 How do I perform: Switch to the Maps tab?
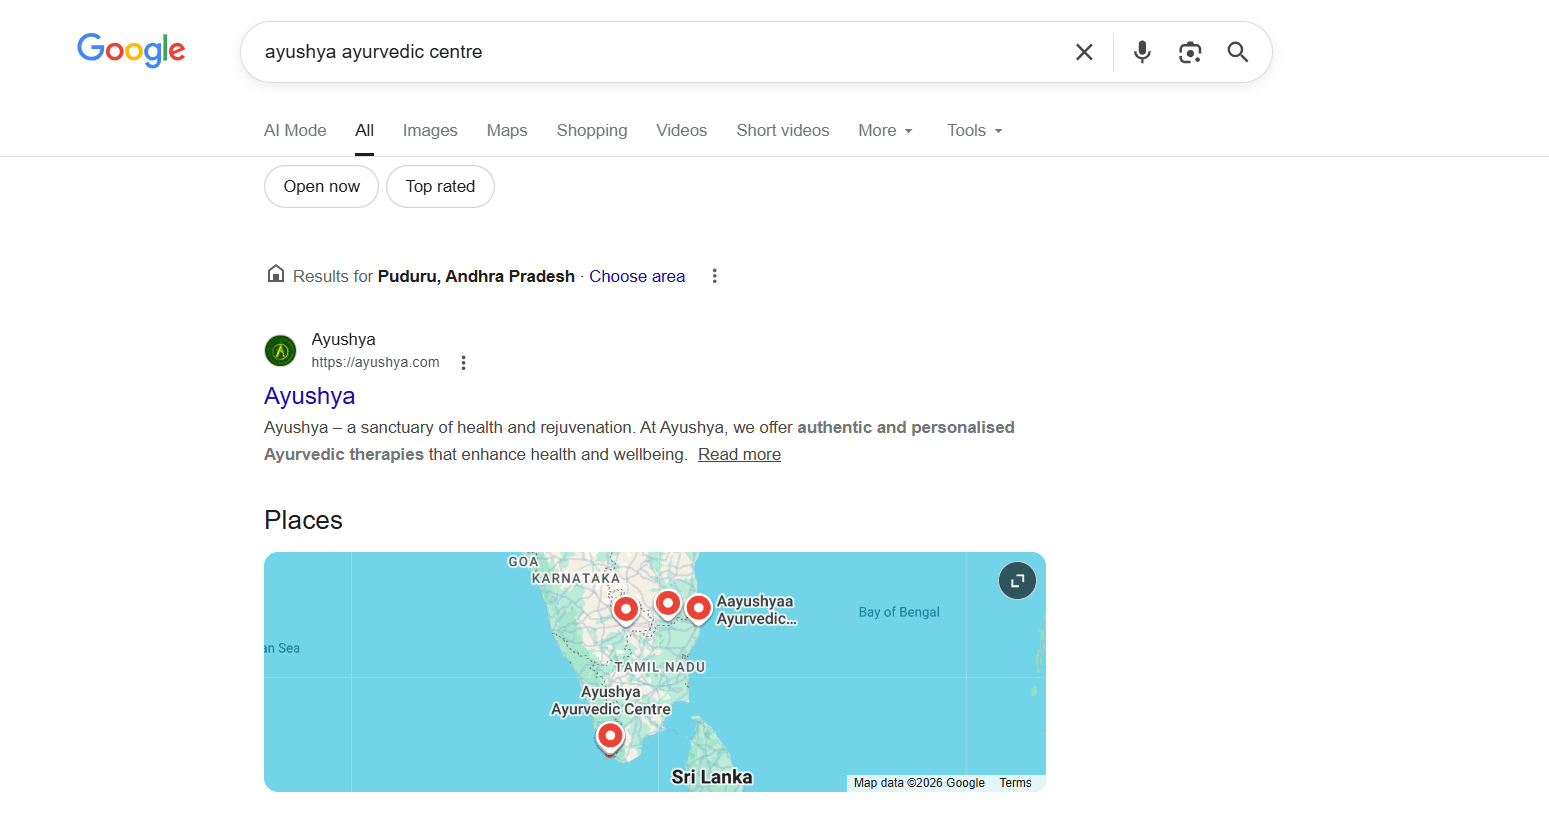pos(506,130)
